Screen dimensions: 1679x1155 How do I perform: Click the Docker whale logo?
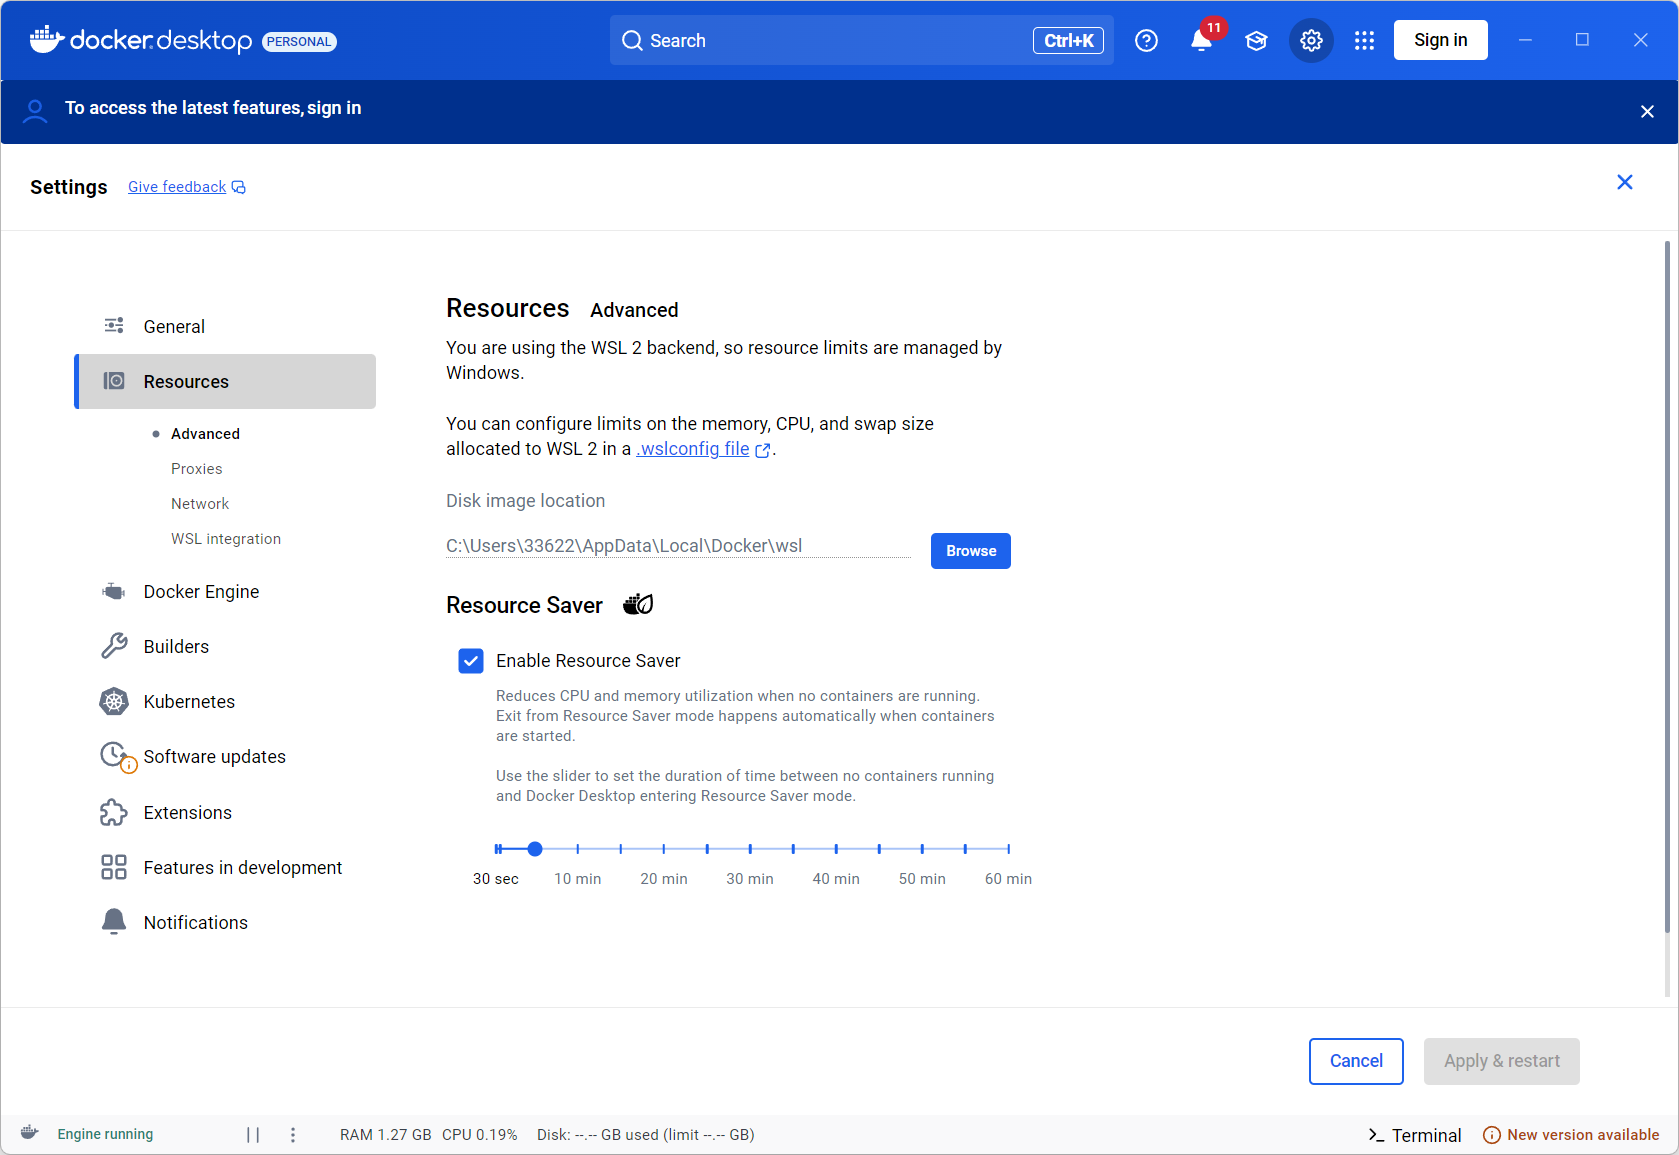(x=47, y=39)
